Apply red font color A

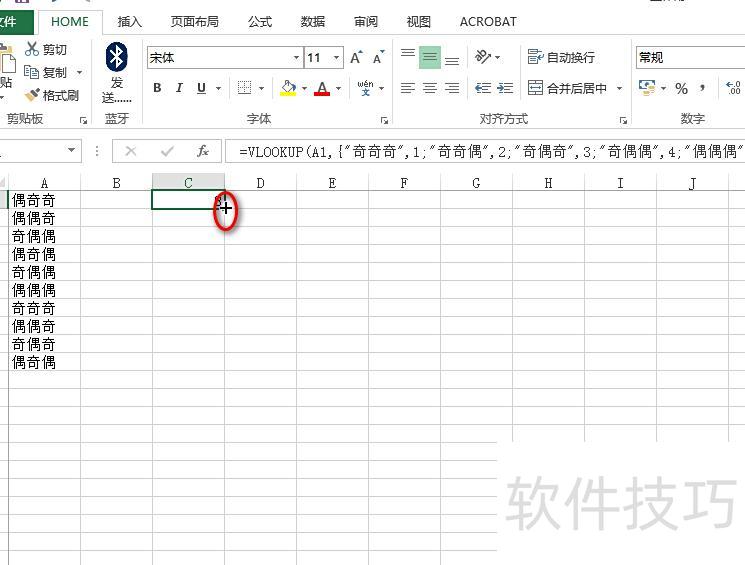pos(322,88)
